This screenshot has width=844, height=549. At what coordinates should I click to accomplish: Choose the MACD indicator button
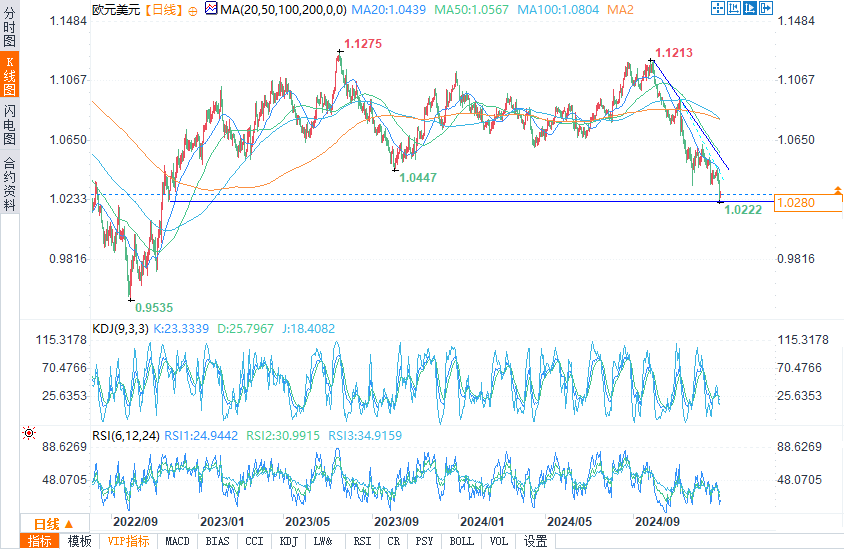178,541
